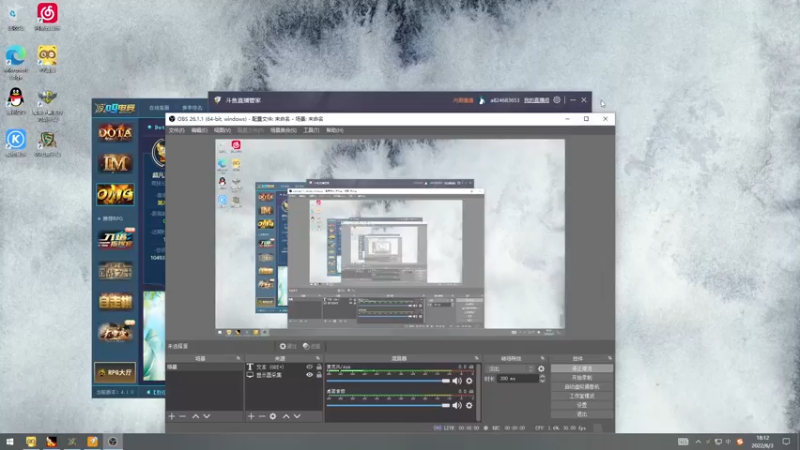Image resolution: width=800 pixels, height=450 pixels.
Task: Open RPG大厅 button in 09 platform
Action: [x=115, y=372]
